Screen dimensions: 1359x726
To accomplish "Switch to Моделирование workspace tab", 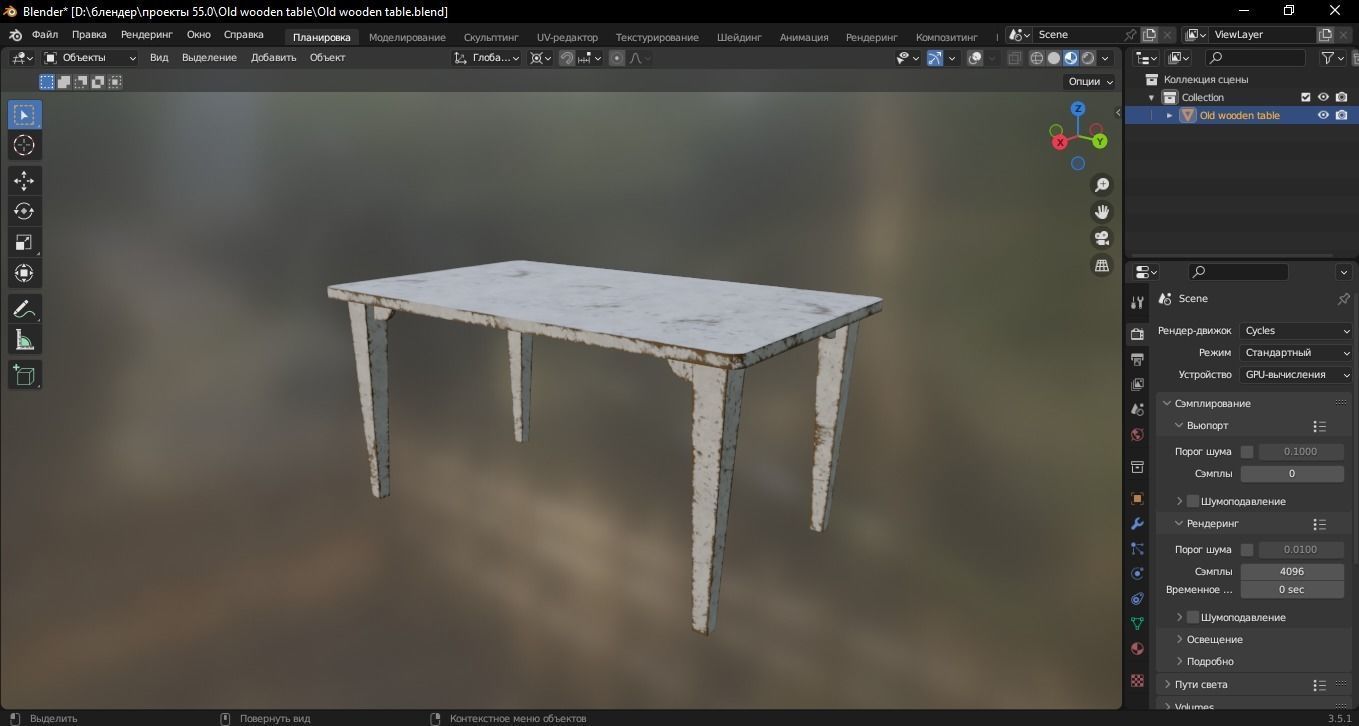I will tap(407, 37).
